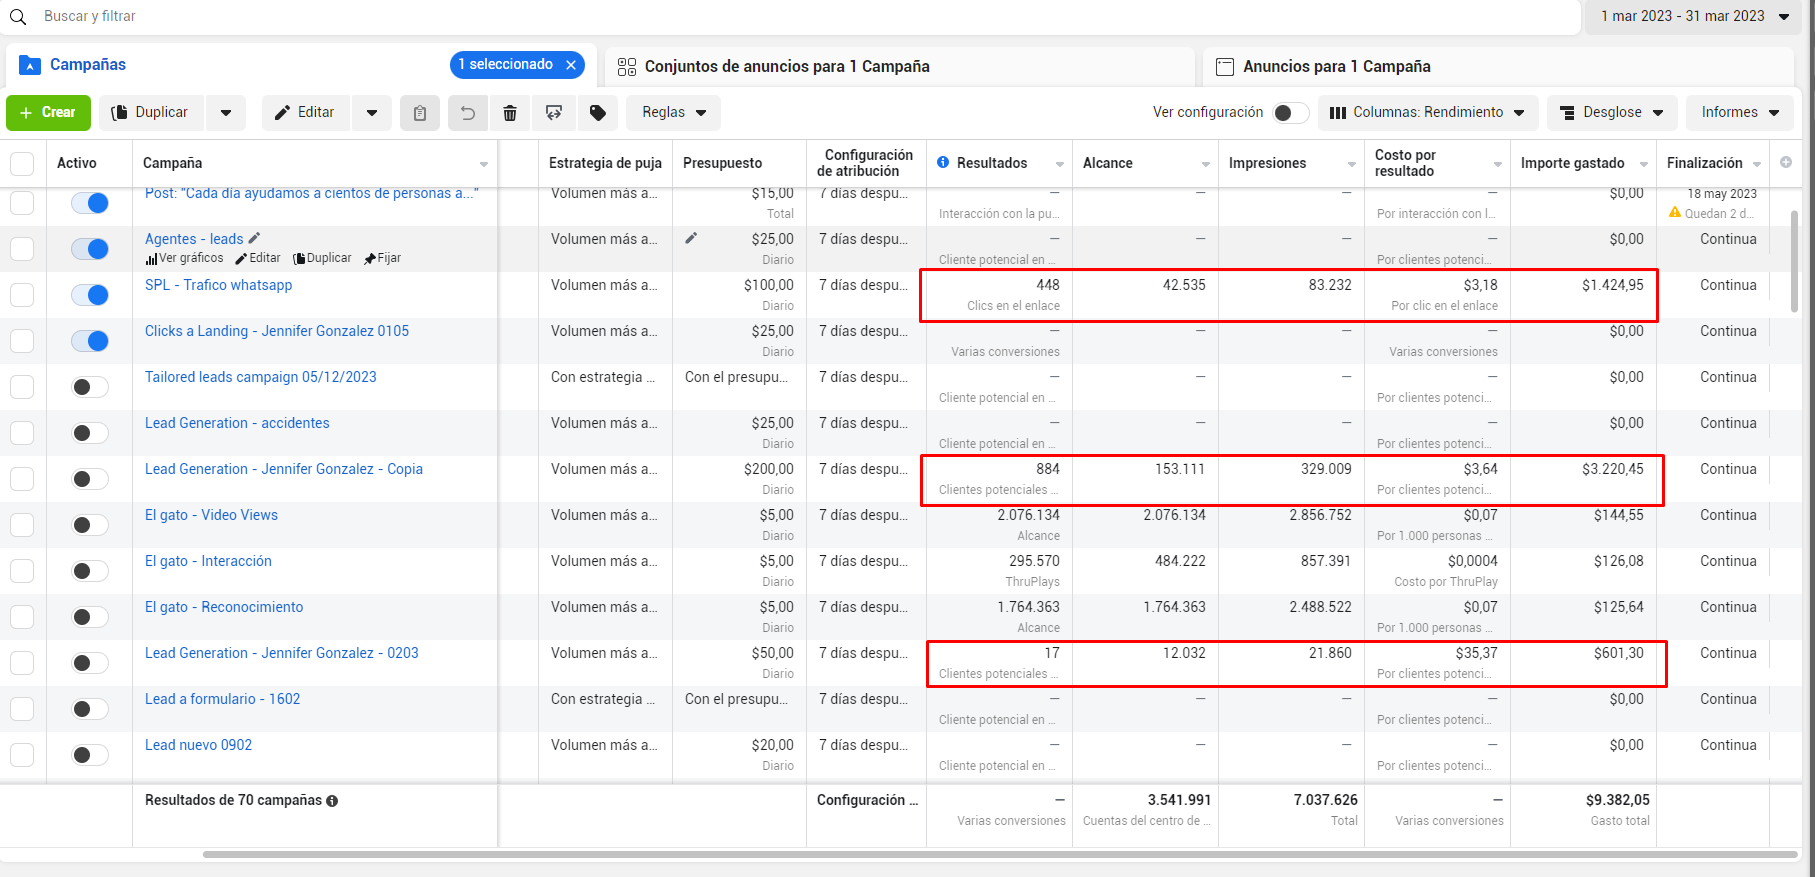Activate Lead Generation - Jennifer Gonzalez - Copia toggle
1815x877 pixels.
(89, 479)
